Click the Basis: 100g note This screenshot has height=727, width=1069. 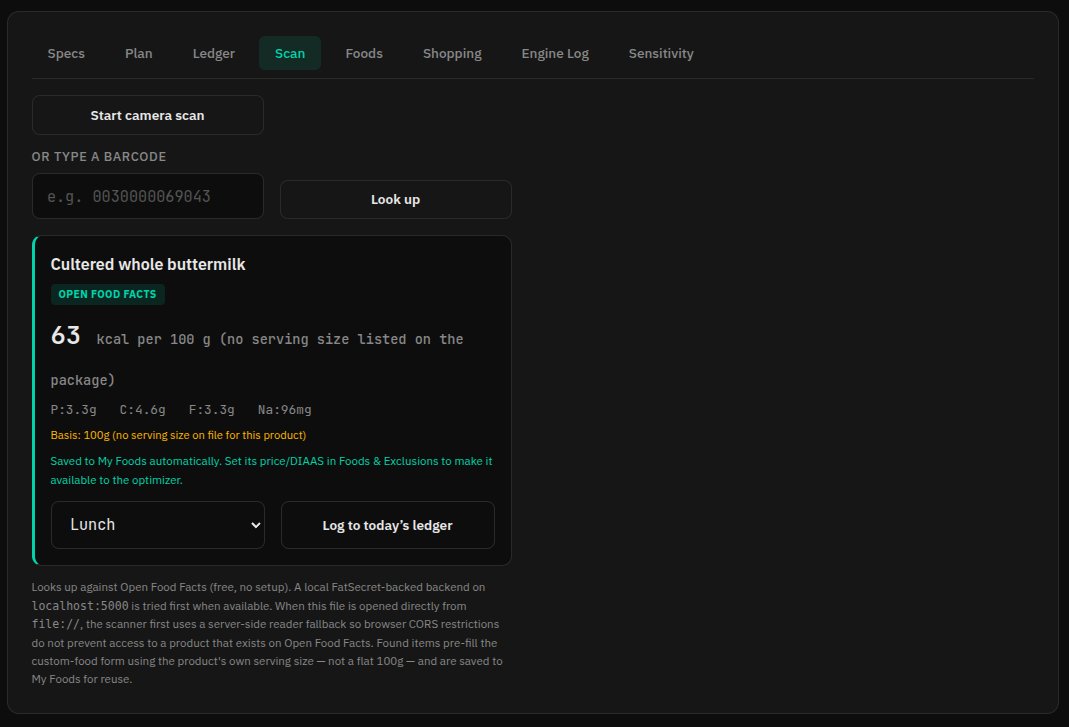click(178, 435)
